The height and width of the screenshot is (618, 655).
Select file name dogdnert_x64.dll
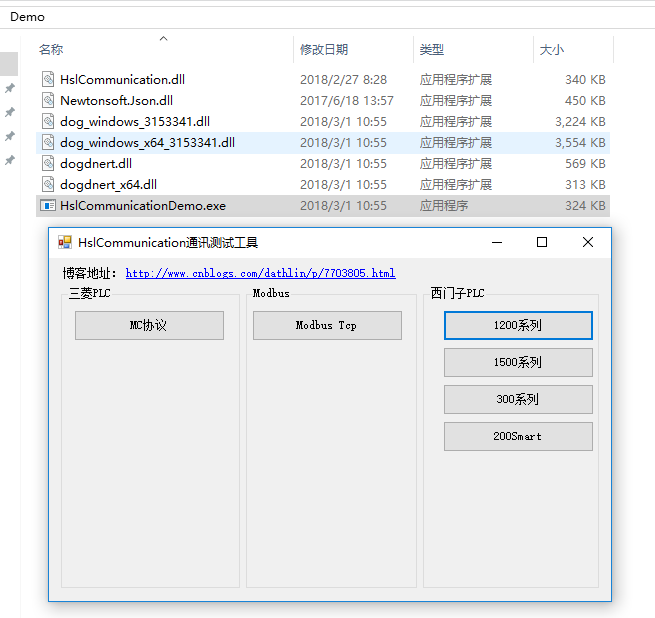tap(109, 184)
